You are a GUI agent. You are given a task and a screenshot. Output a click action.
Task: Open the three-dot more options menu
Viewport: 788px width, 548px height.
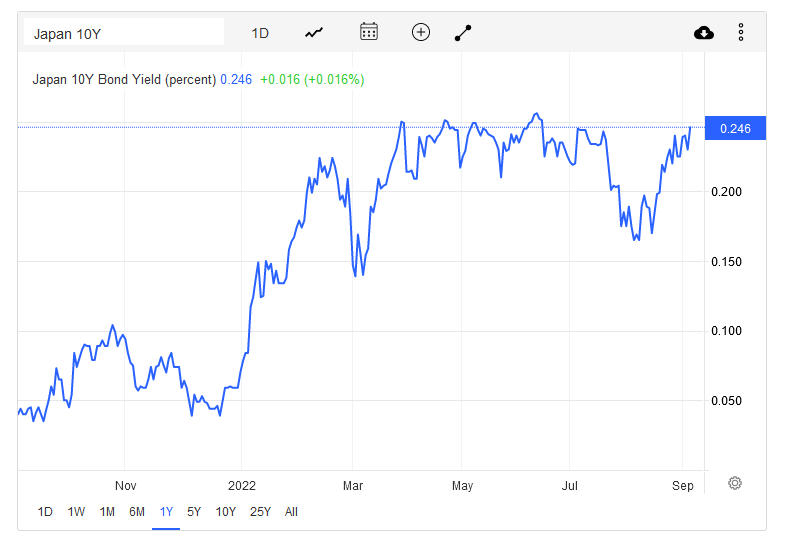[x=741, y=32]
